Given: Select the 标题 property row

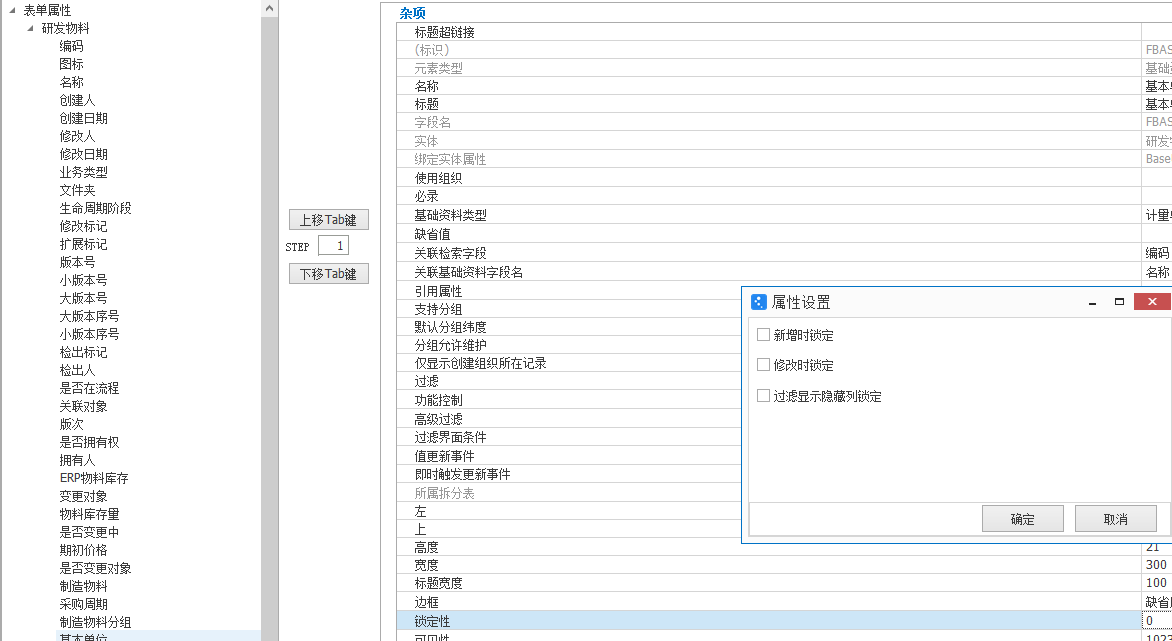Looking at the screenshot, I should click(784, 104).
